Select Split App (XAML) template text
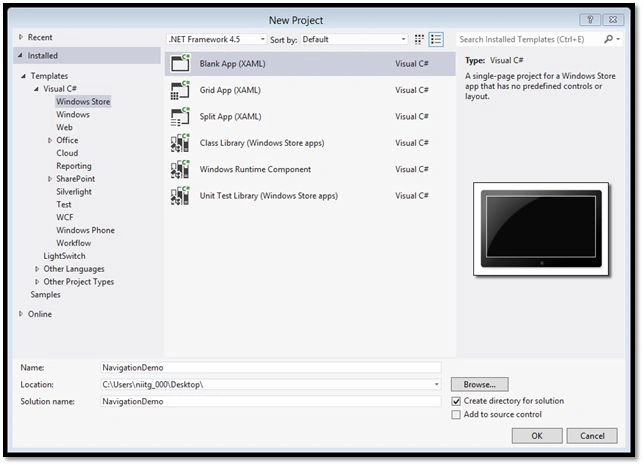 [x=230, y=117]
